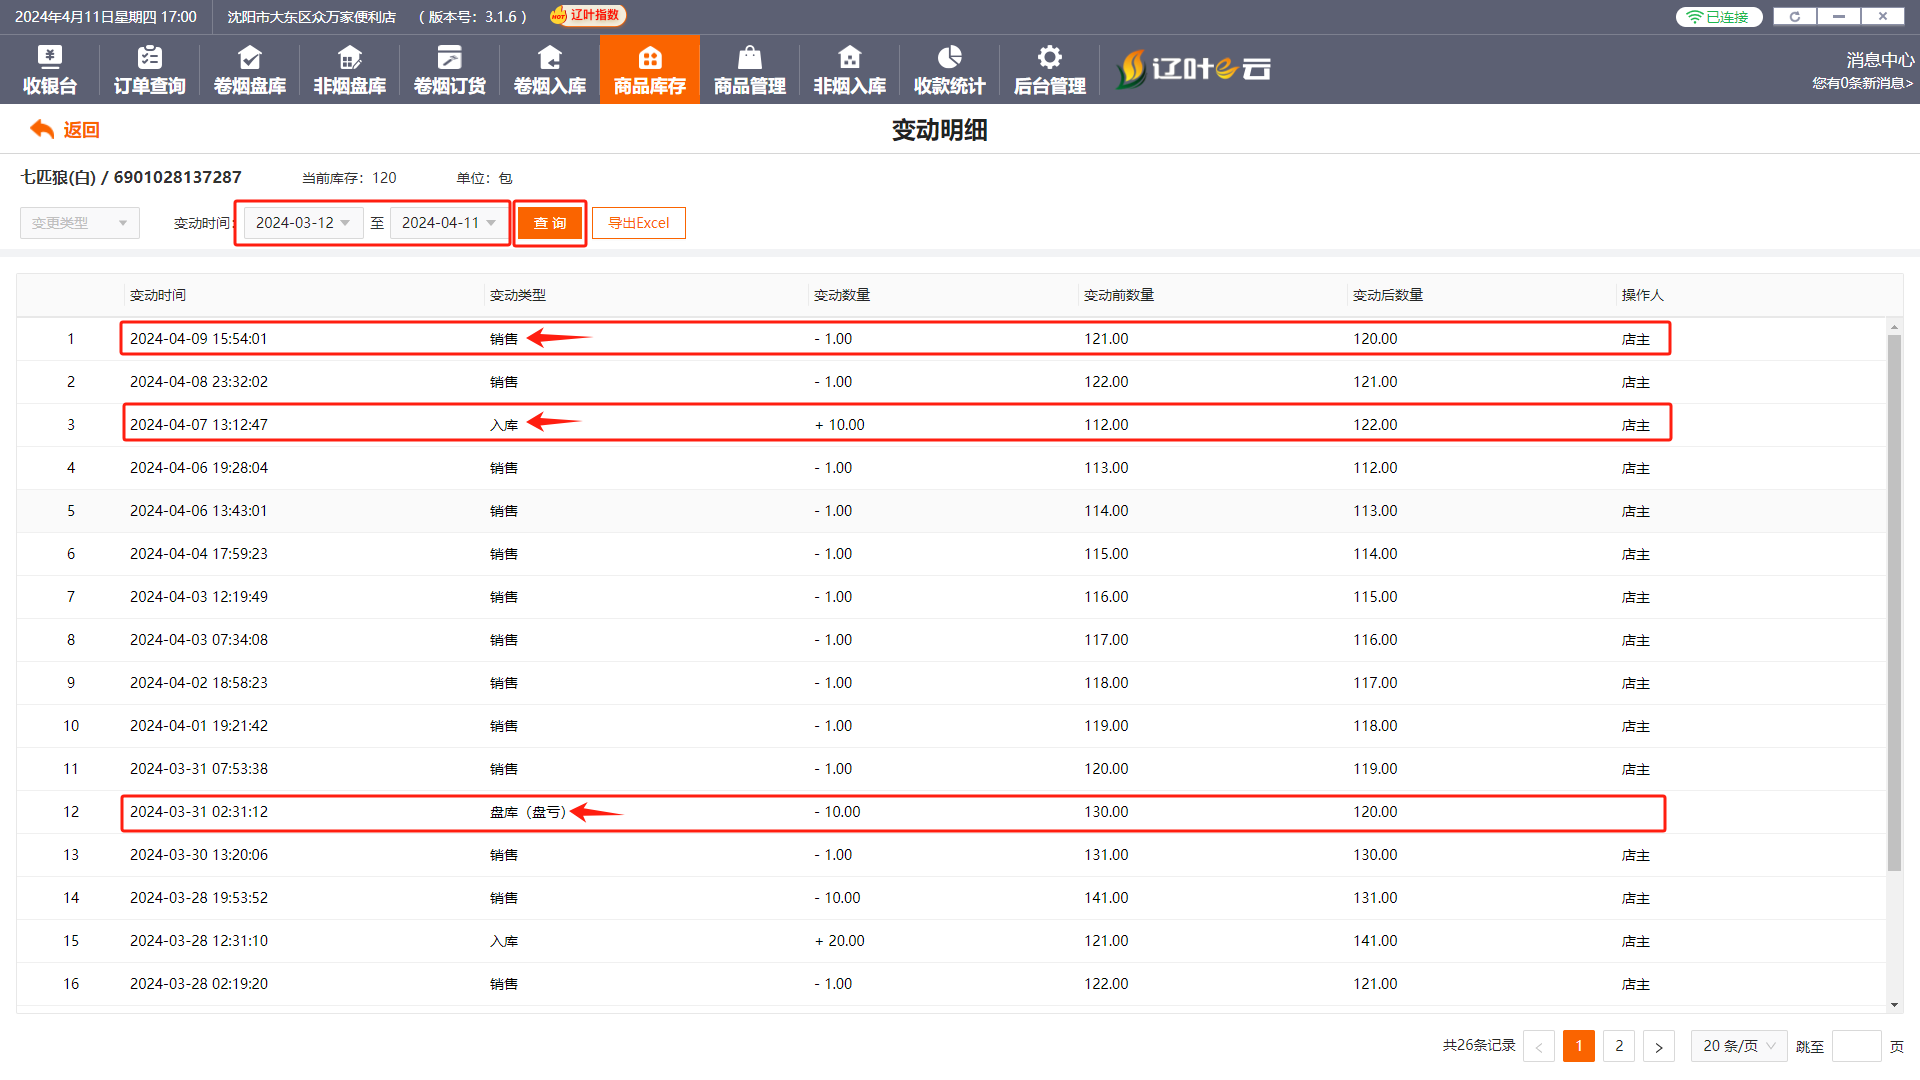Click previous page arrow in pagination

[x=1539, y=1046]
